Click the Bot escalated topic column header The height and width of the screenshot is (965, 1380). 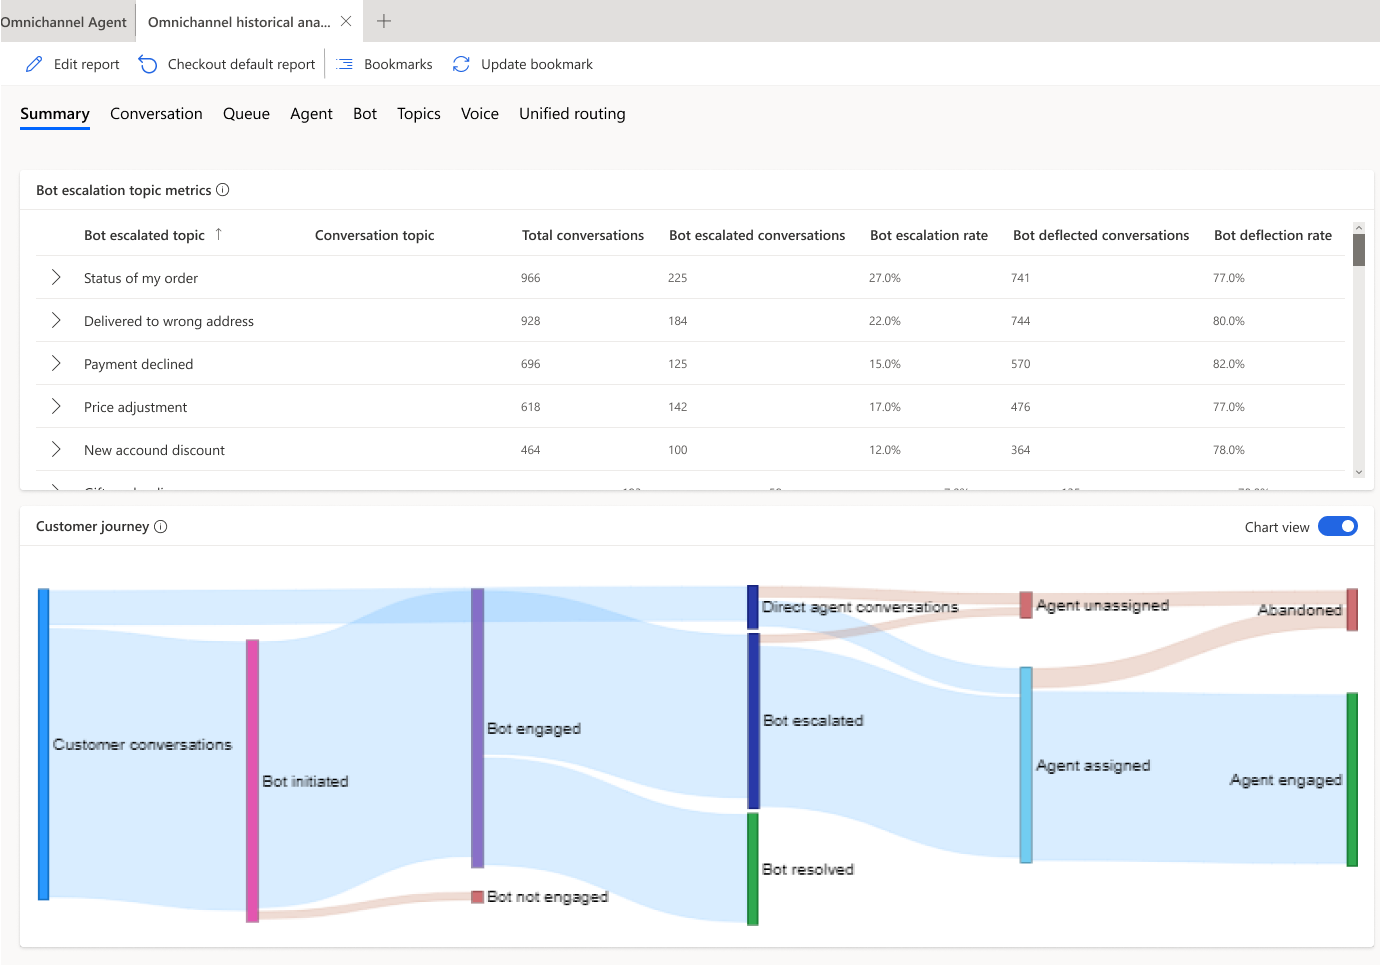(144, 235)
